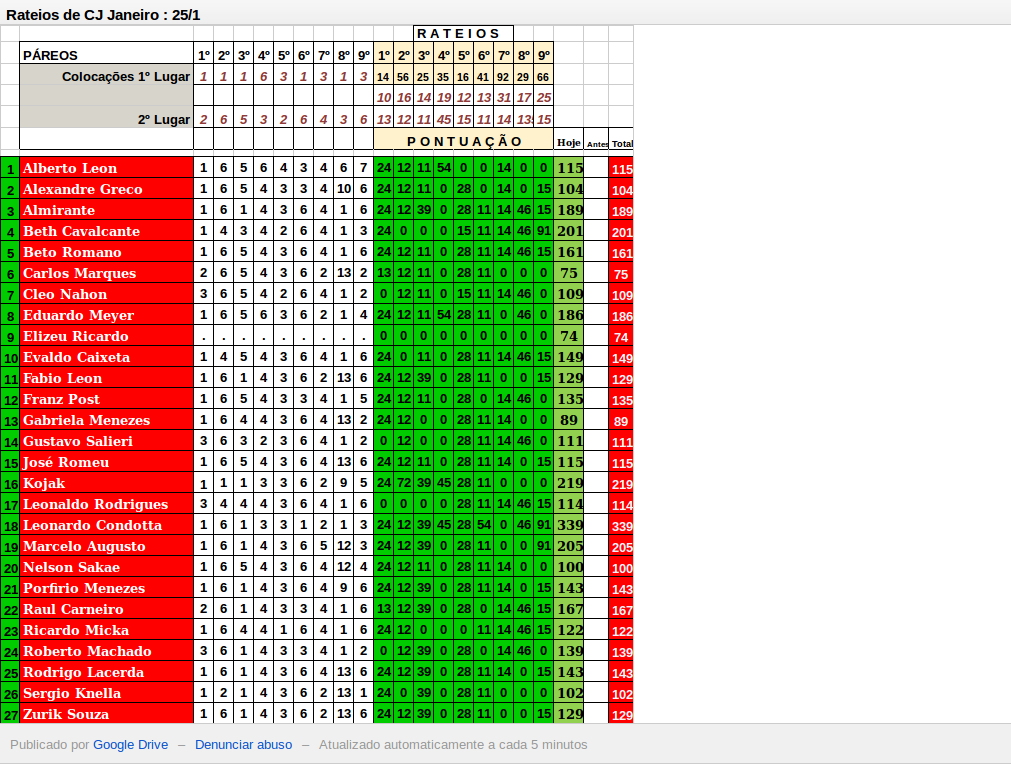Image resolution: width=1011 pixels, height=764 pixels.
Task: Click Eduardo Meyer's Total value 186
Action: 622,316
